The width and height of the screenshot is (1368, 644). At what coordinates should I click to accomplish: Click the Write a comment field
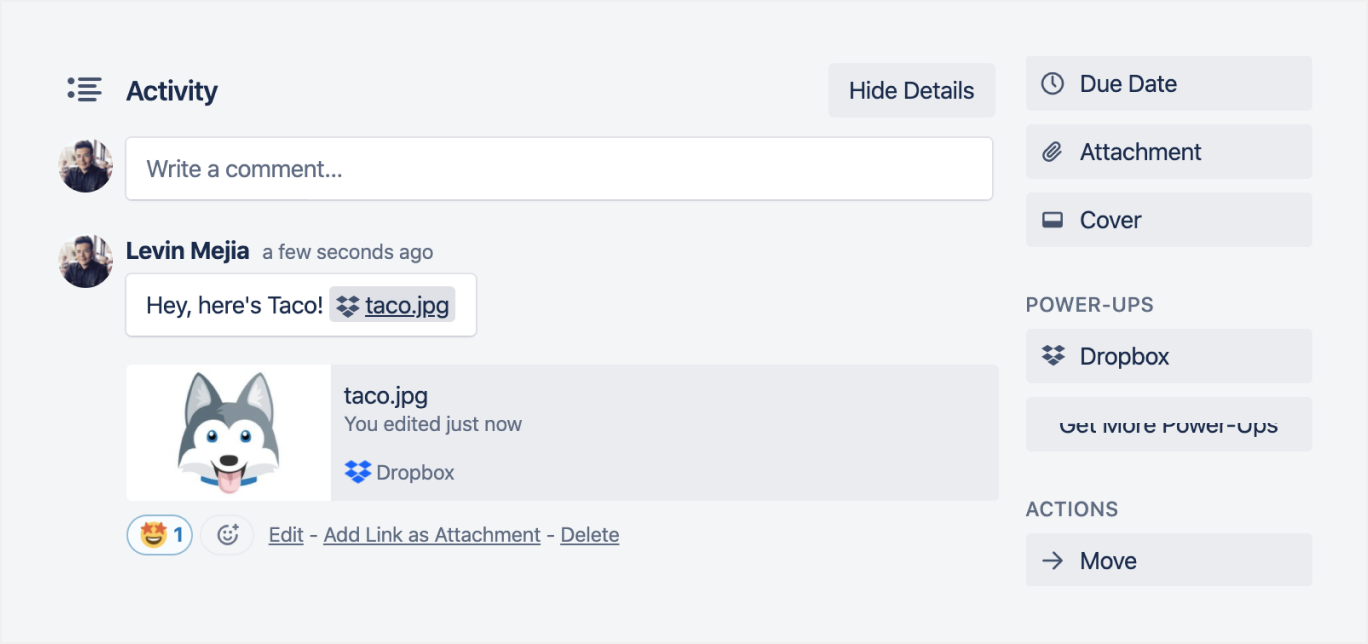(558, 169)
